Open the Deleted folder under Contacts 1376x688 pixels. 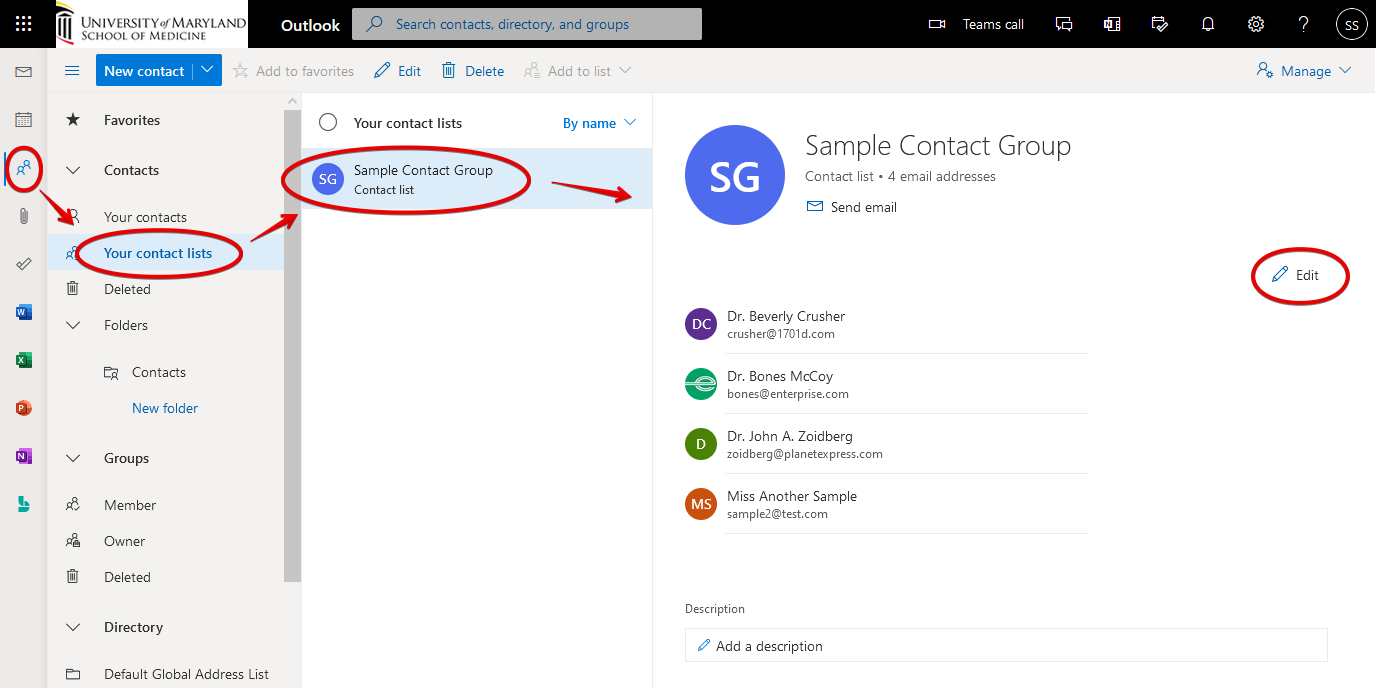point(127,289)
